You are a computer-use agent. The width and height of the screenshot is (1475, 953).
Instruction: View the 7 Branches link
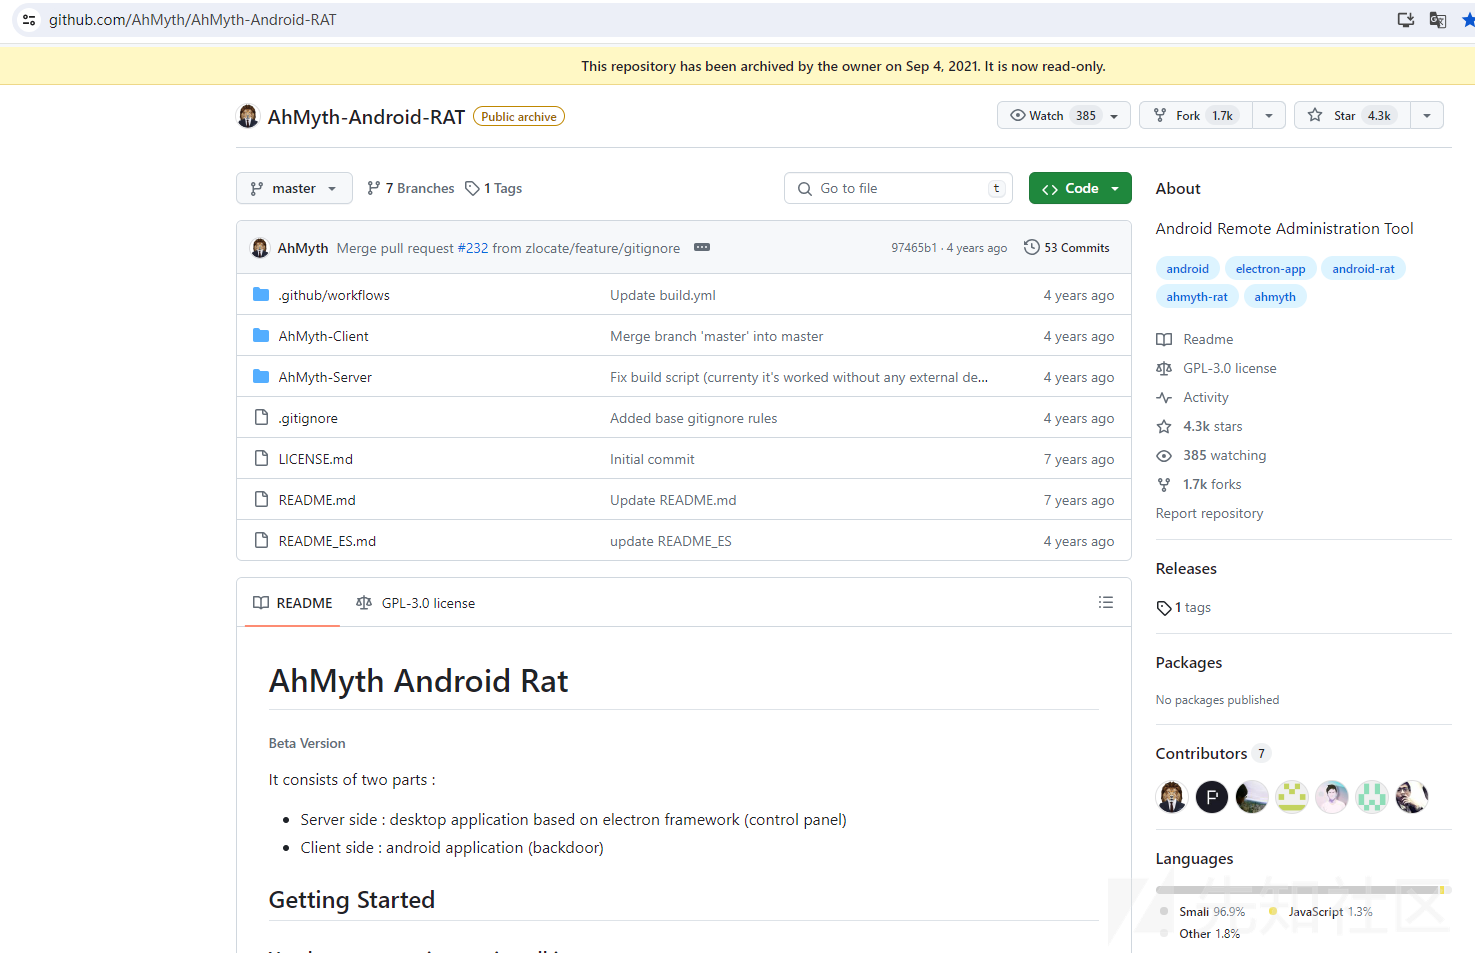pyautogui.click(x=410, y=188)
